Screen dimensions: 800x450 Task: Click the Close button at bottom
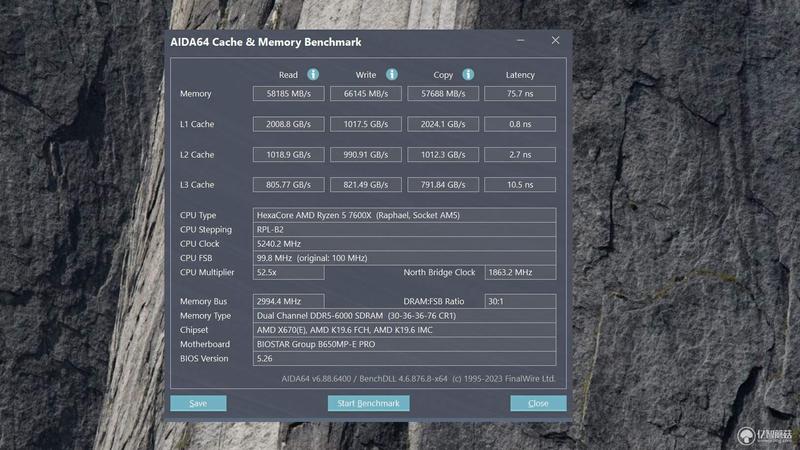pos(538,403)
